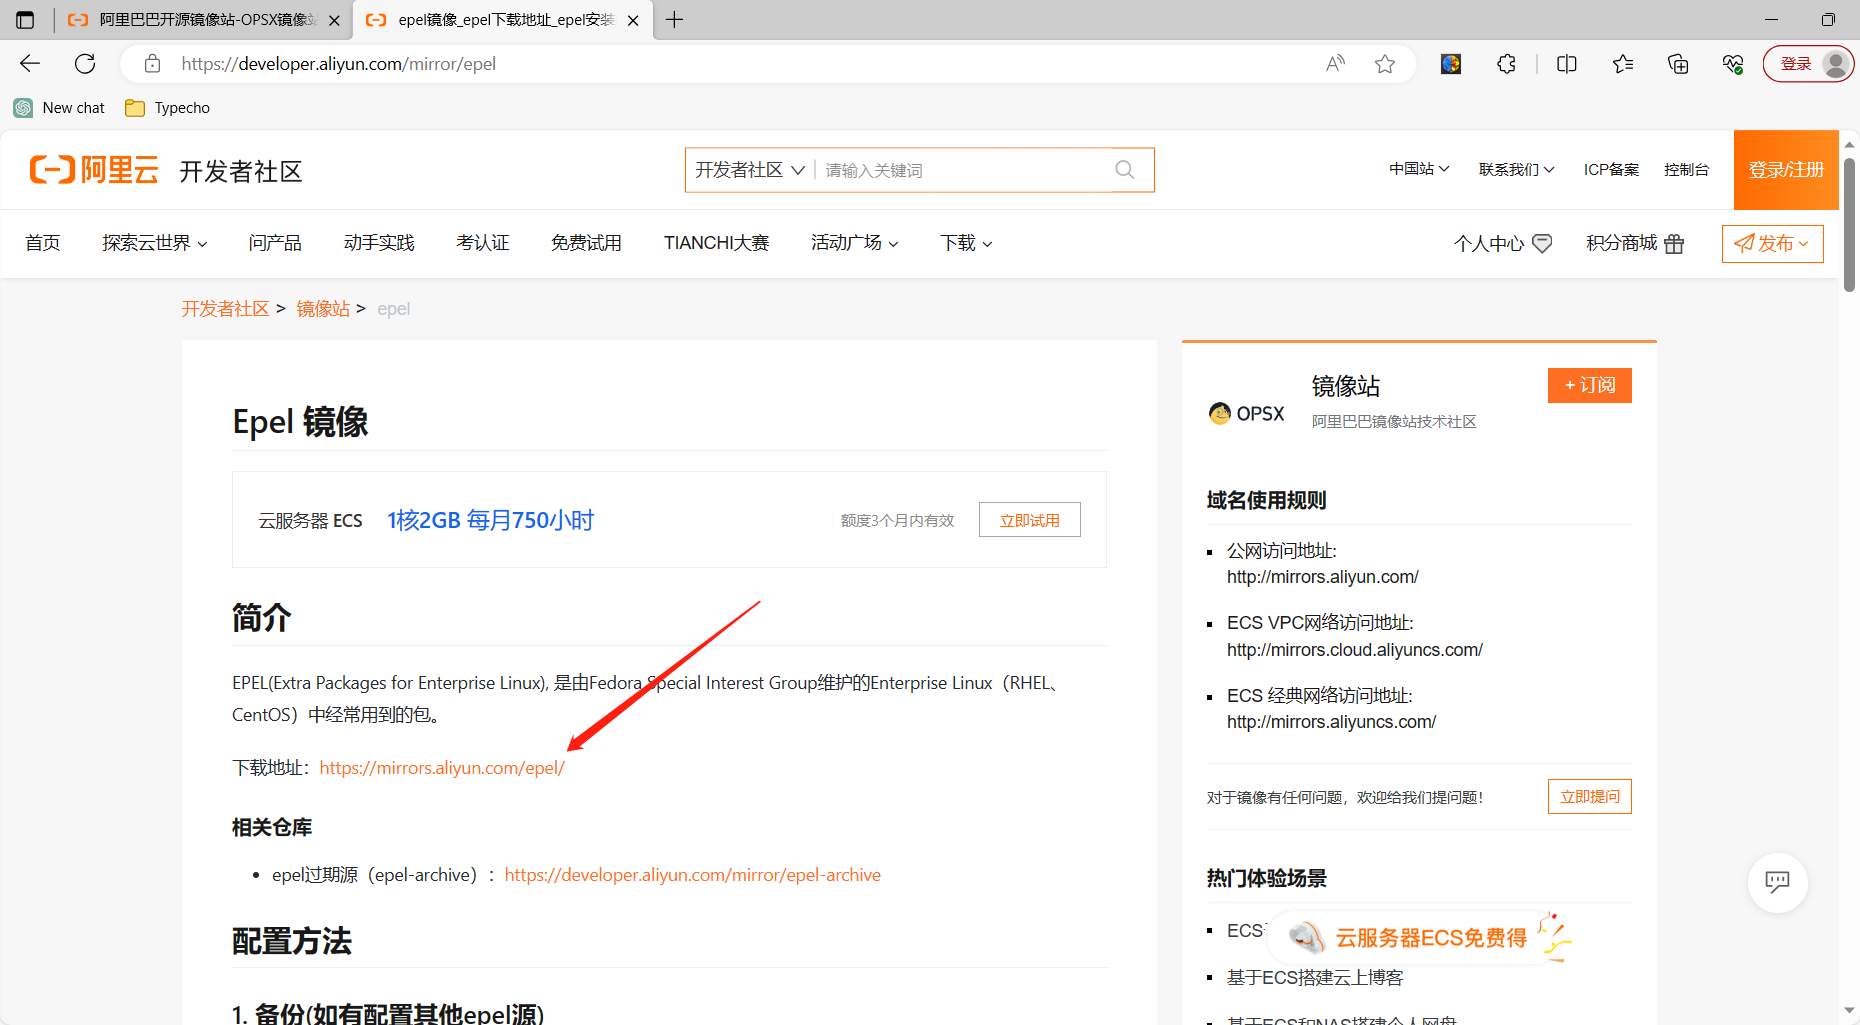Open the epel-archive mirror link
Viewport: 1860px width, 1025px height.
693,875
